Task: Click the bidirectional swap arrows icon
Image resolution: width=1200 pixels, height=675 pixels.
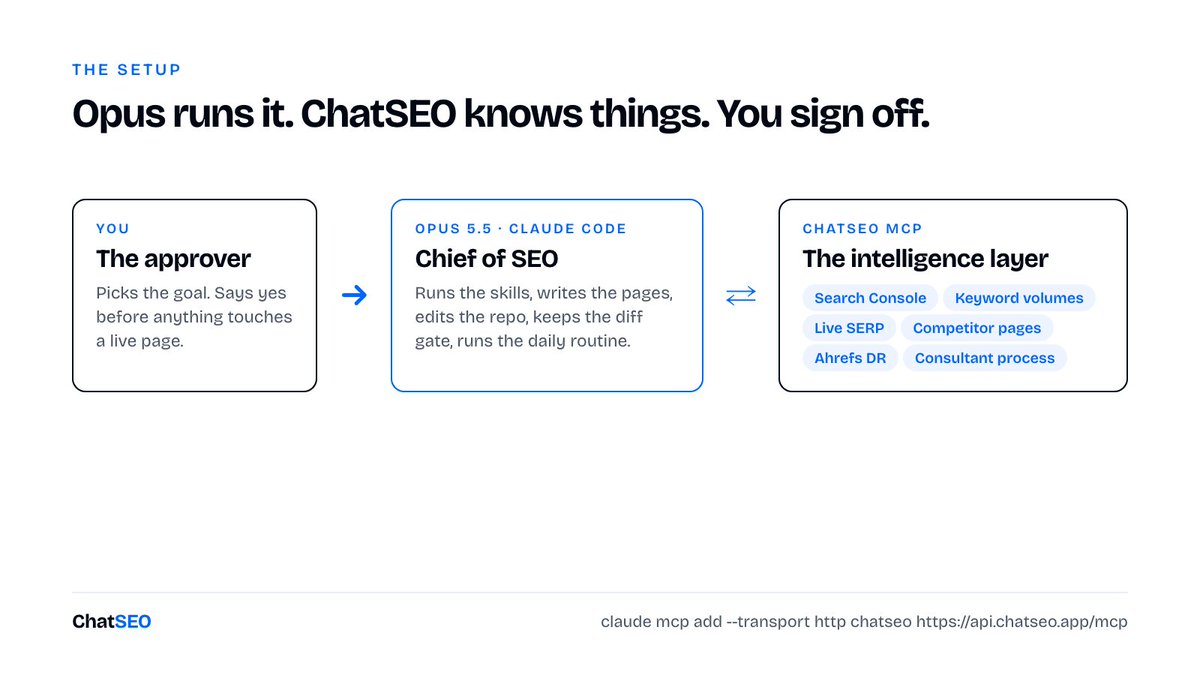Action: (741, 295)
